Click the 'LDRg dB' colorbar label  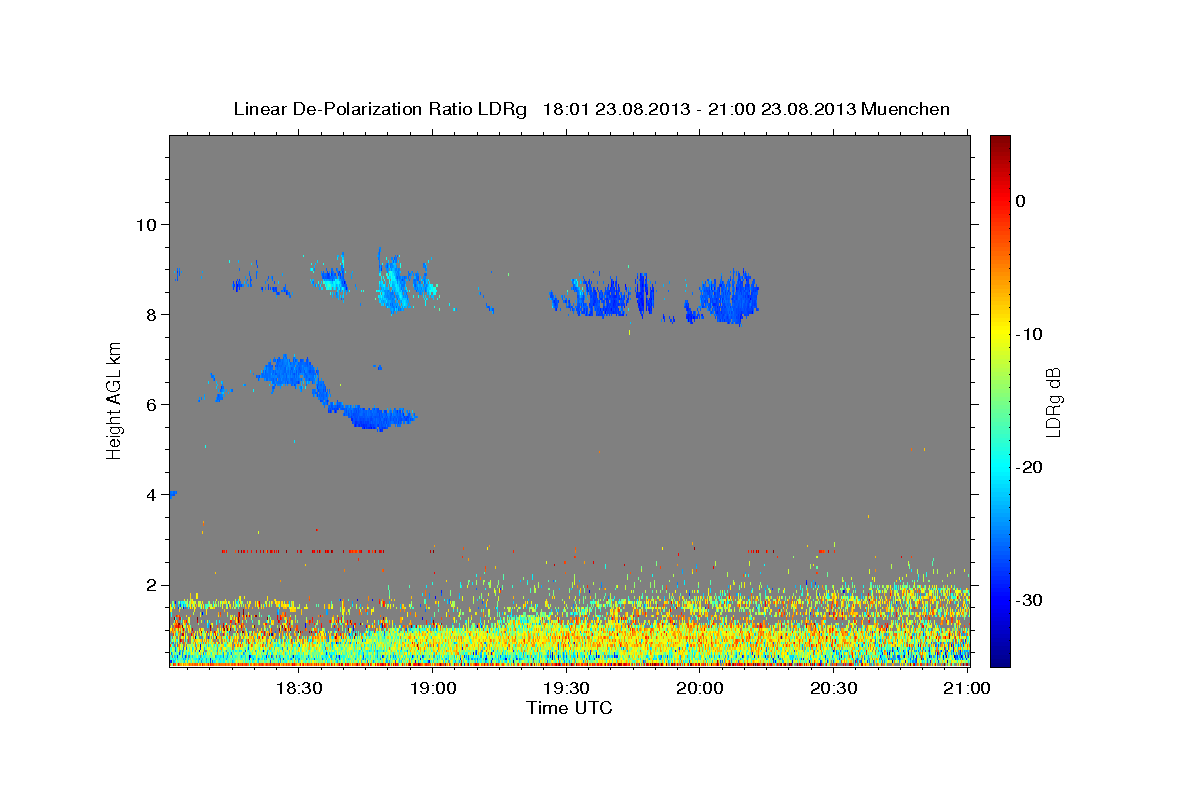(x=1052, y=401)
